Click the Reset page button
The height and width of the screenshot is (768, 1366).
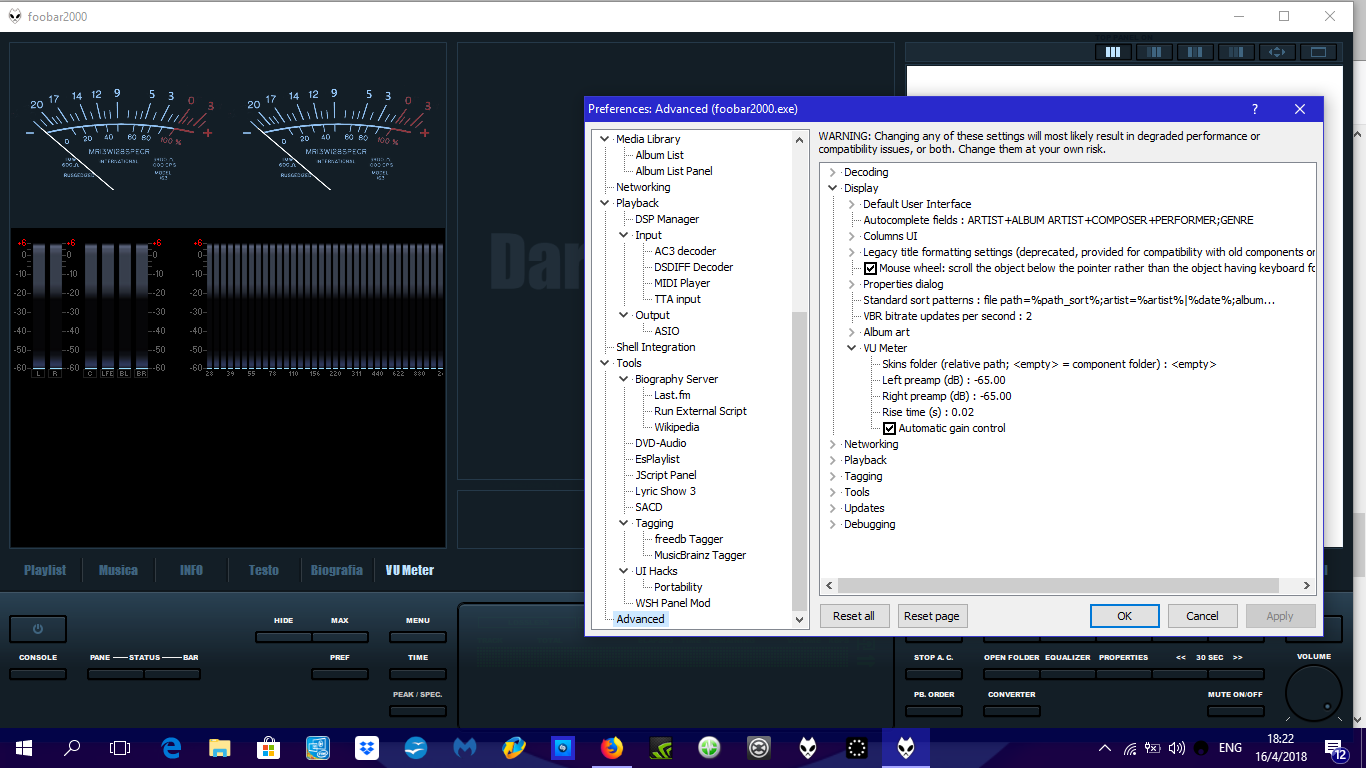point(932,616)
